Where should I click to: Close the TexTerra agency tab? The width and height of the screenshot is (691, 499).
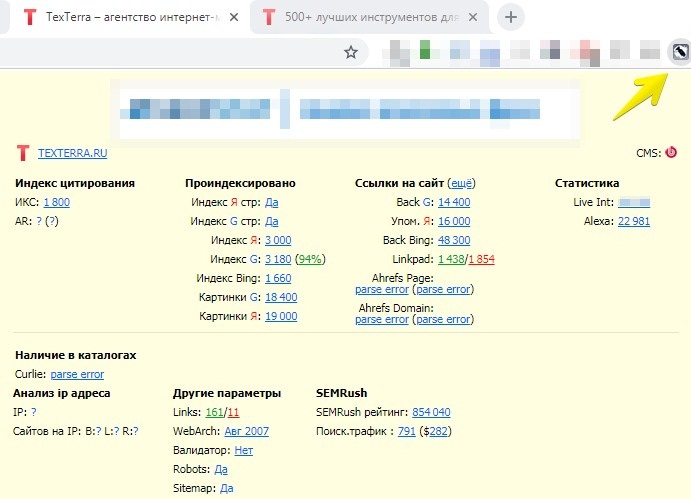pos(234,17)
